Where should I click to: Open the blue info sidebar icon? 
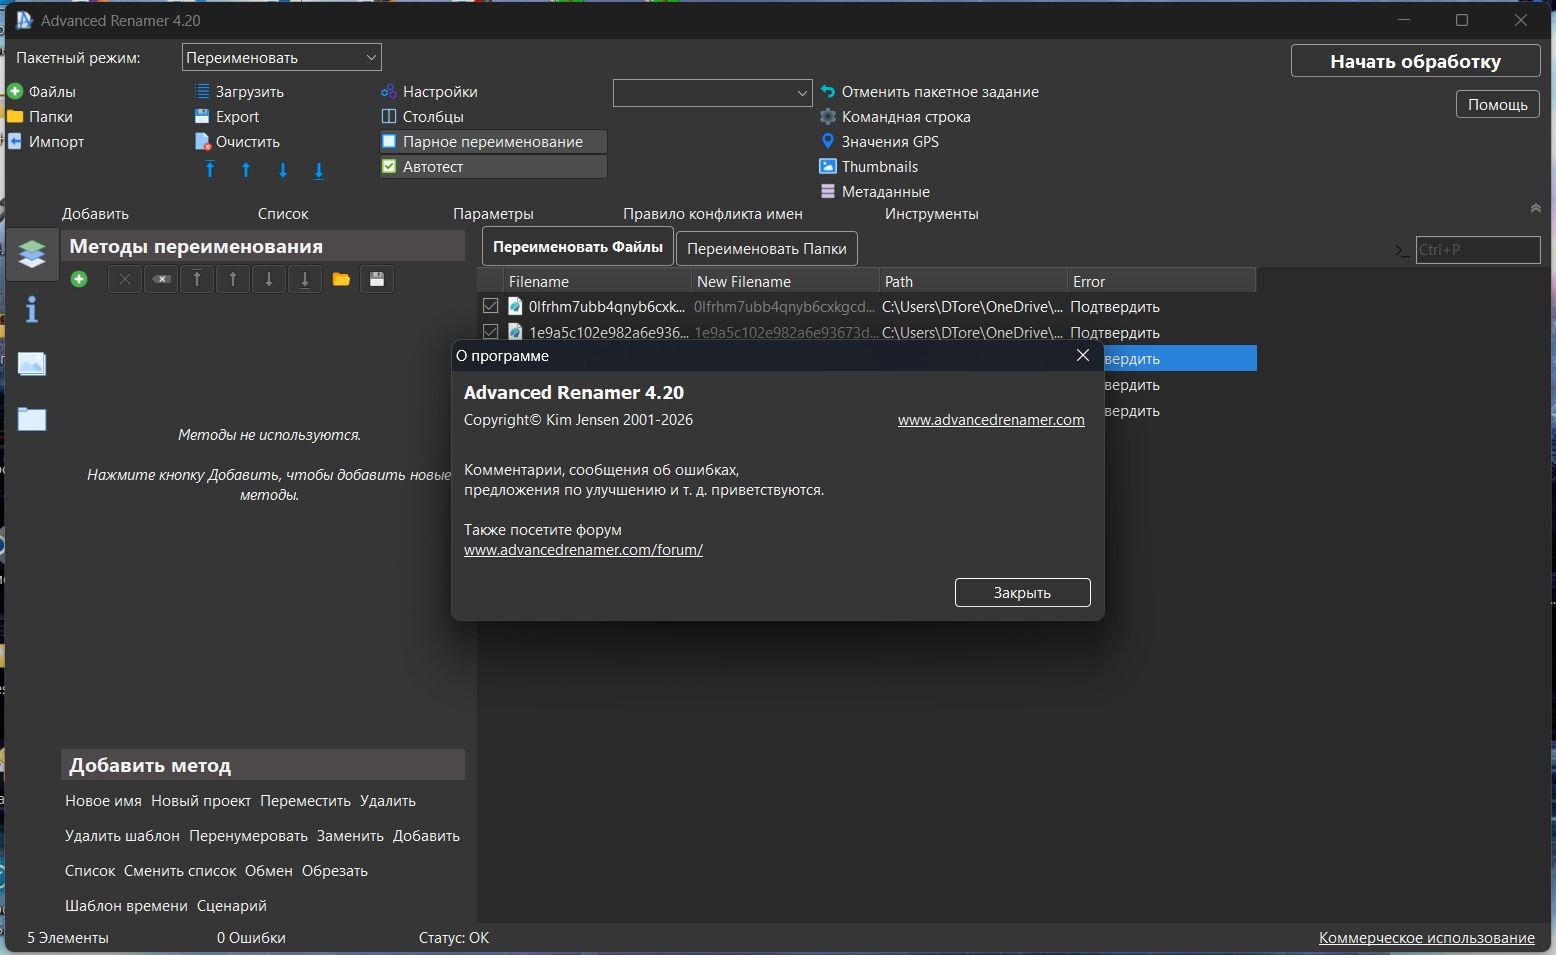point(32,310)
